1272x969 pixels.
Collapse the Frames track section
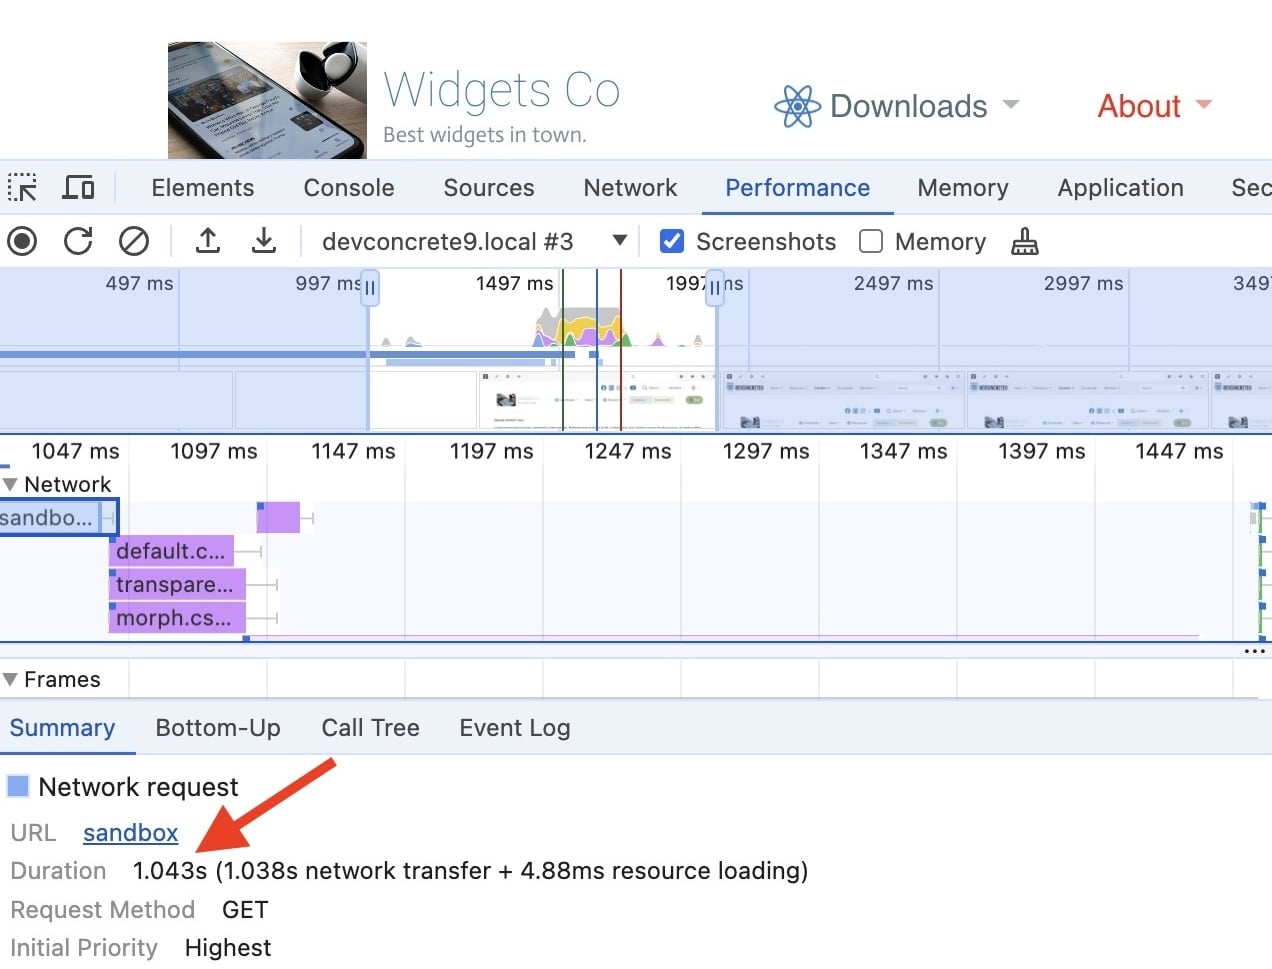(x=11, y=680)
